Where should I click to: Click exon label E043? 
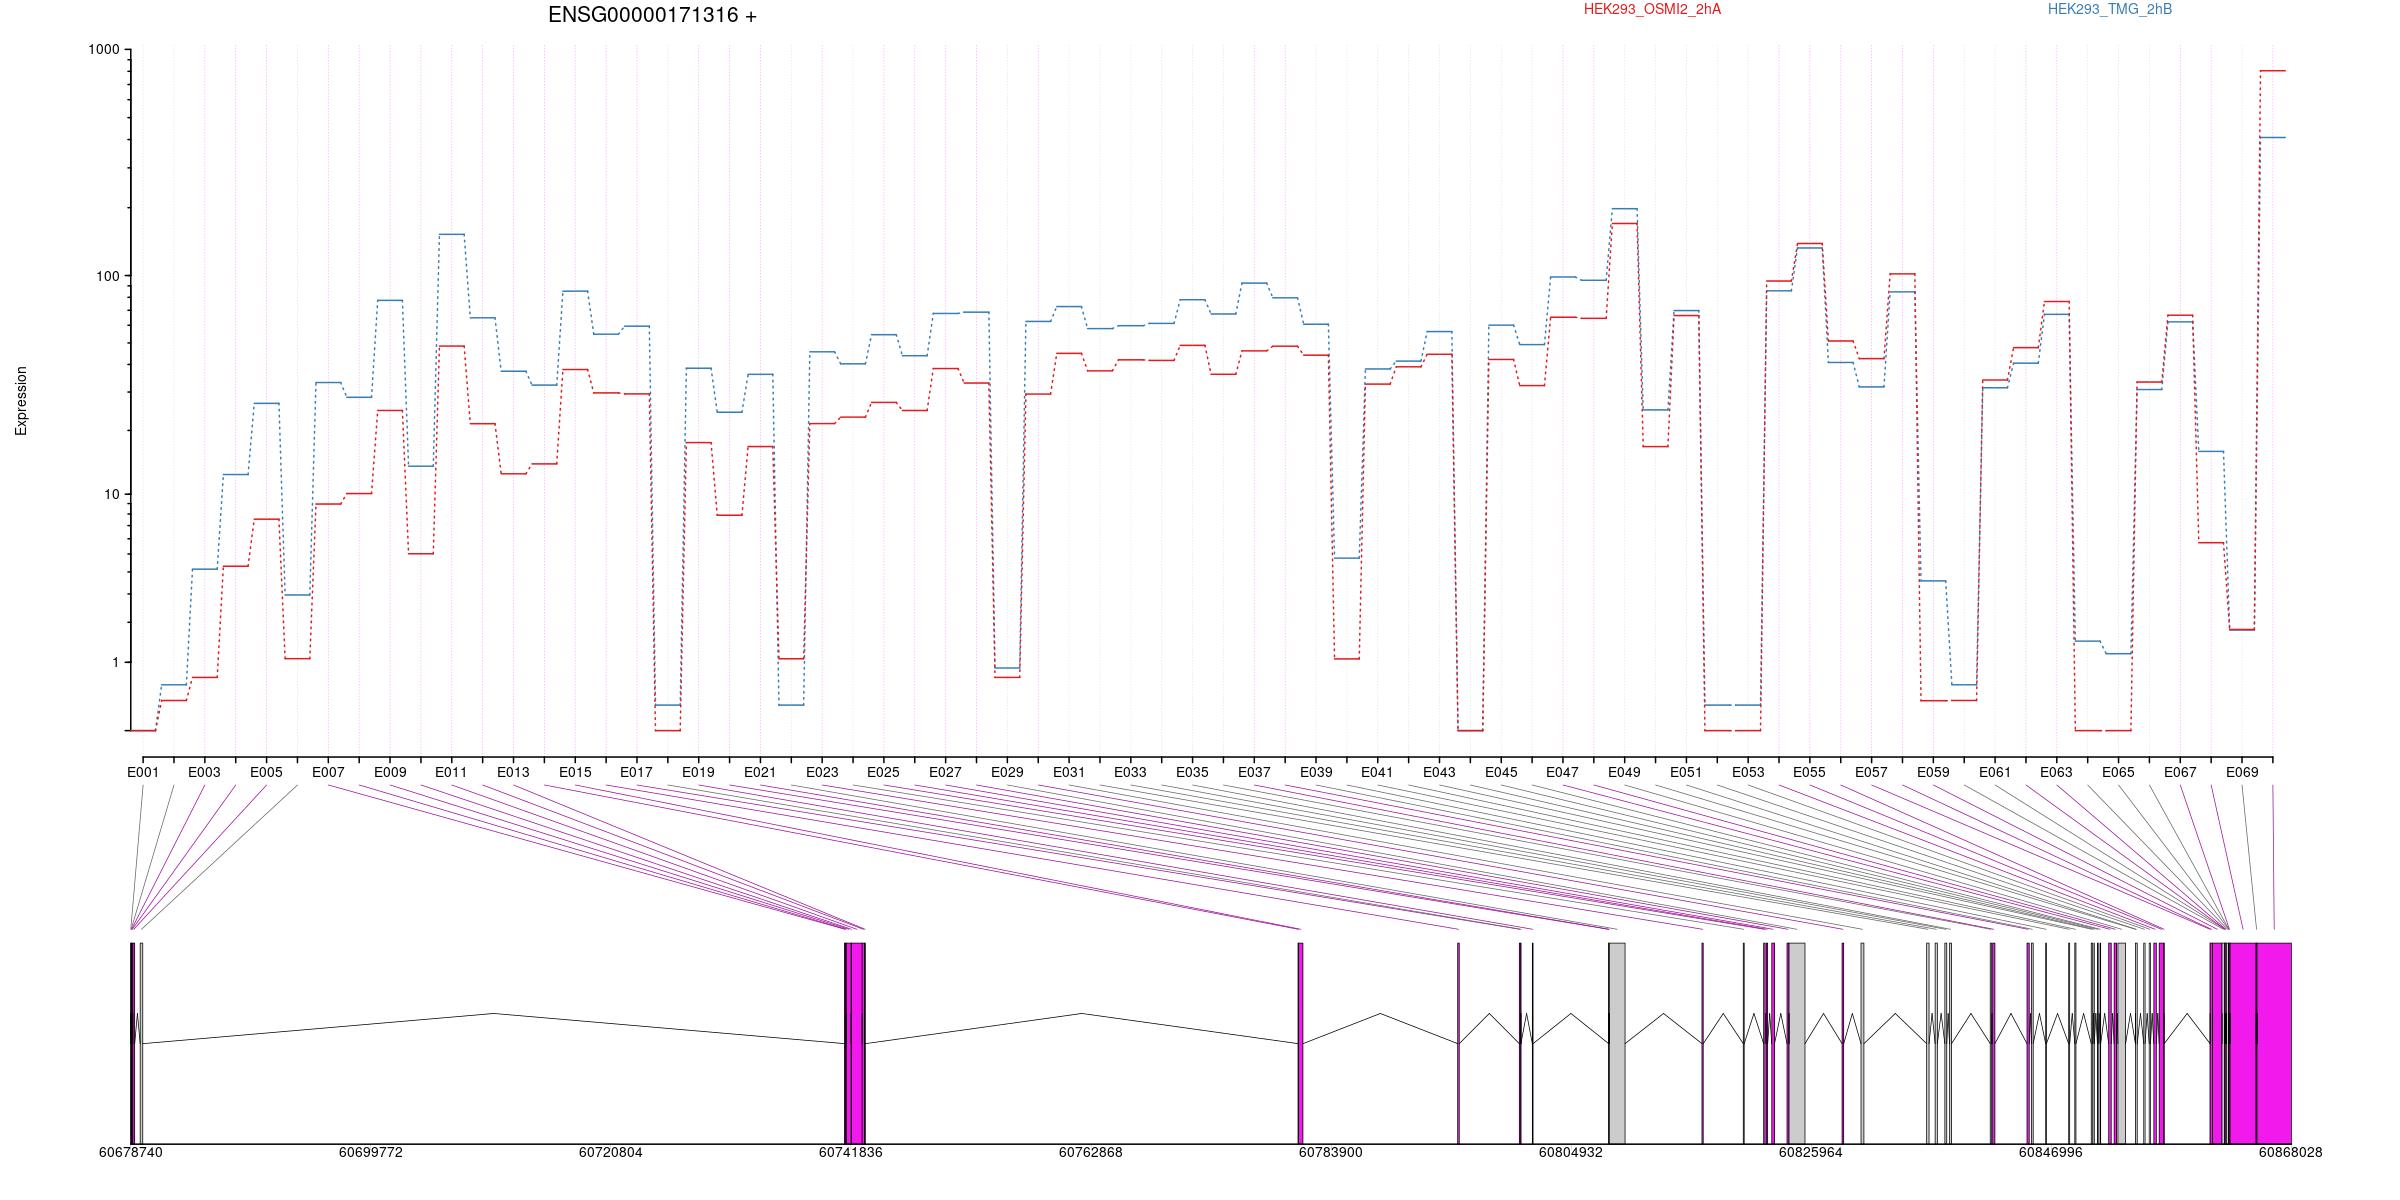(x=1439, y=772)
